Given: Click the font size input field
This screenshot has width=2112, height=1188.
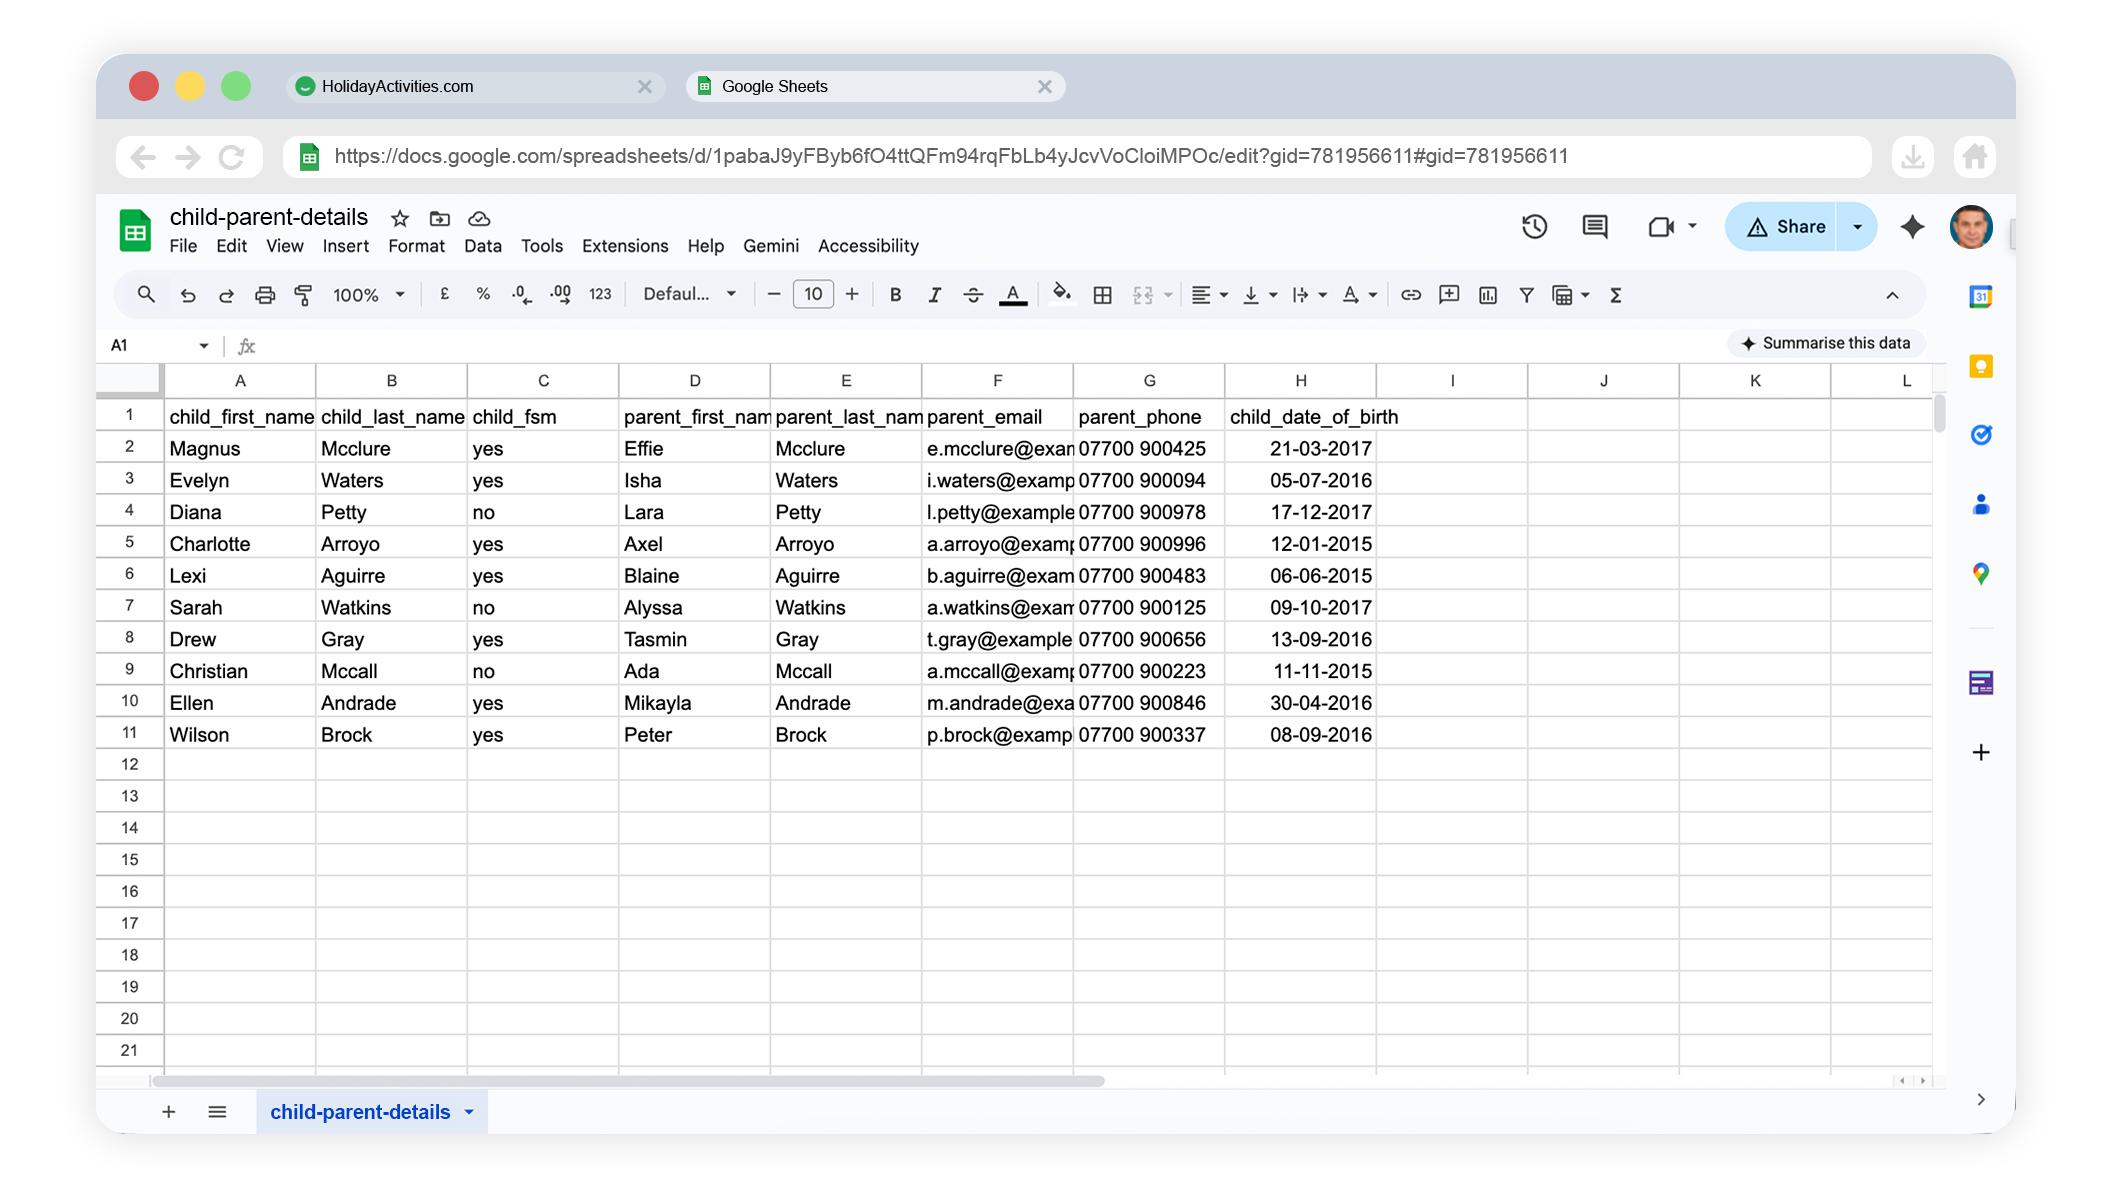Looking at the screenshot, I should point(812,294).
